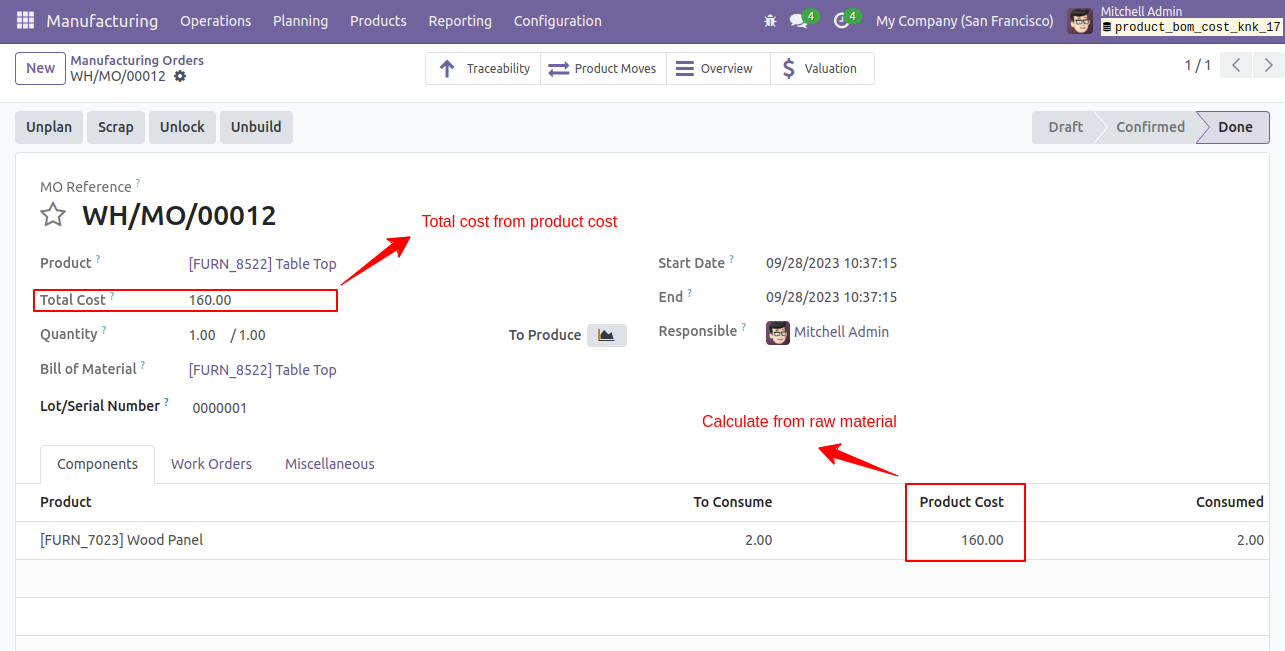Open the Configuration menu
This screenshot has height=651, width=1285.
pos(558,21)
